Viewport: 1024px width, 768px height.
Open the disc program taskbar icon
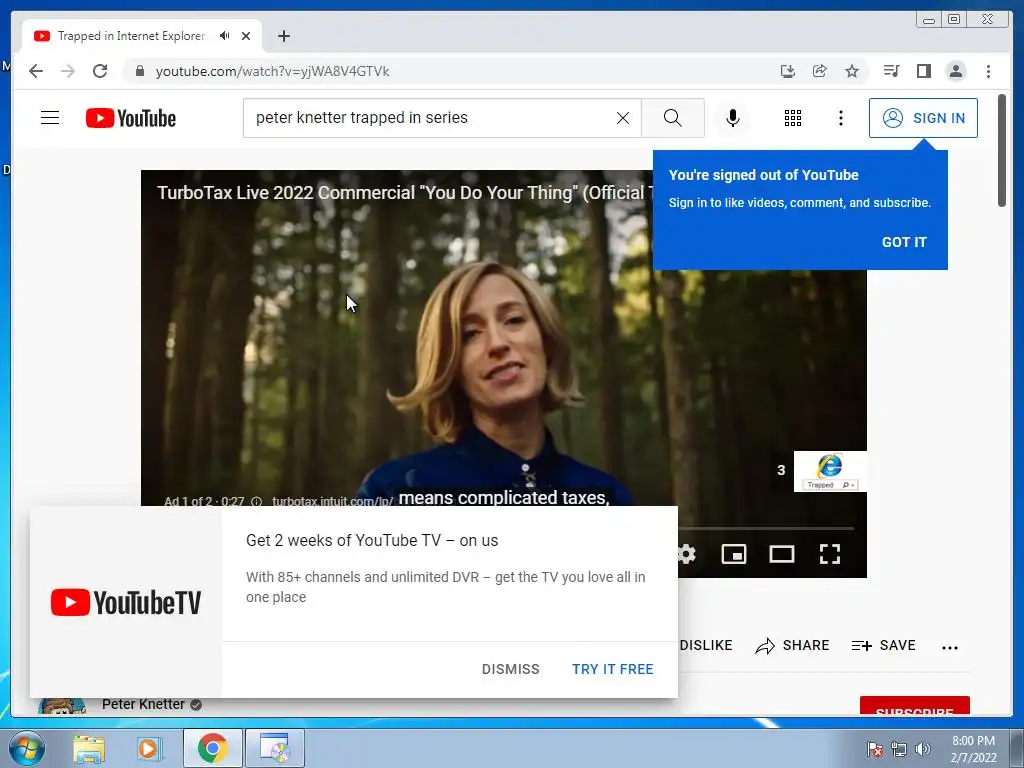pos(274,748)
